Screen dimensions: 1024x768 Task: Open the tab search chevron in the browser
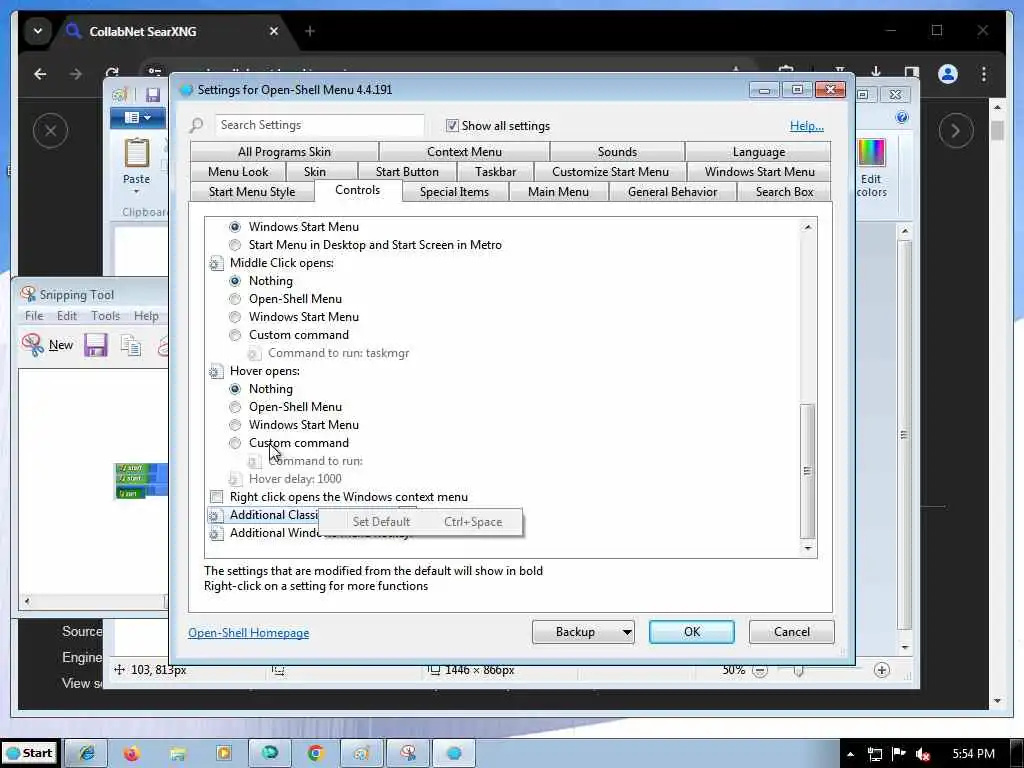coord(38,31)
